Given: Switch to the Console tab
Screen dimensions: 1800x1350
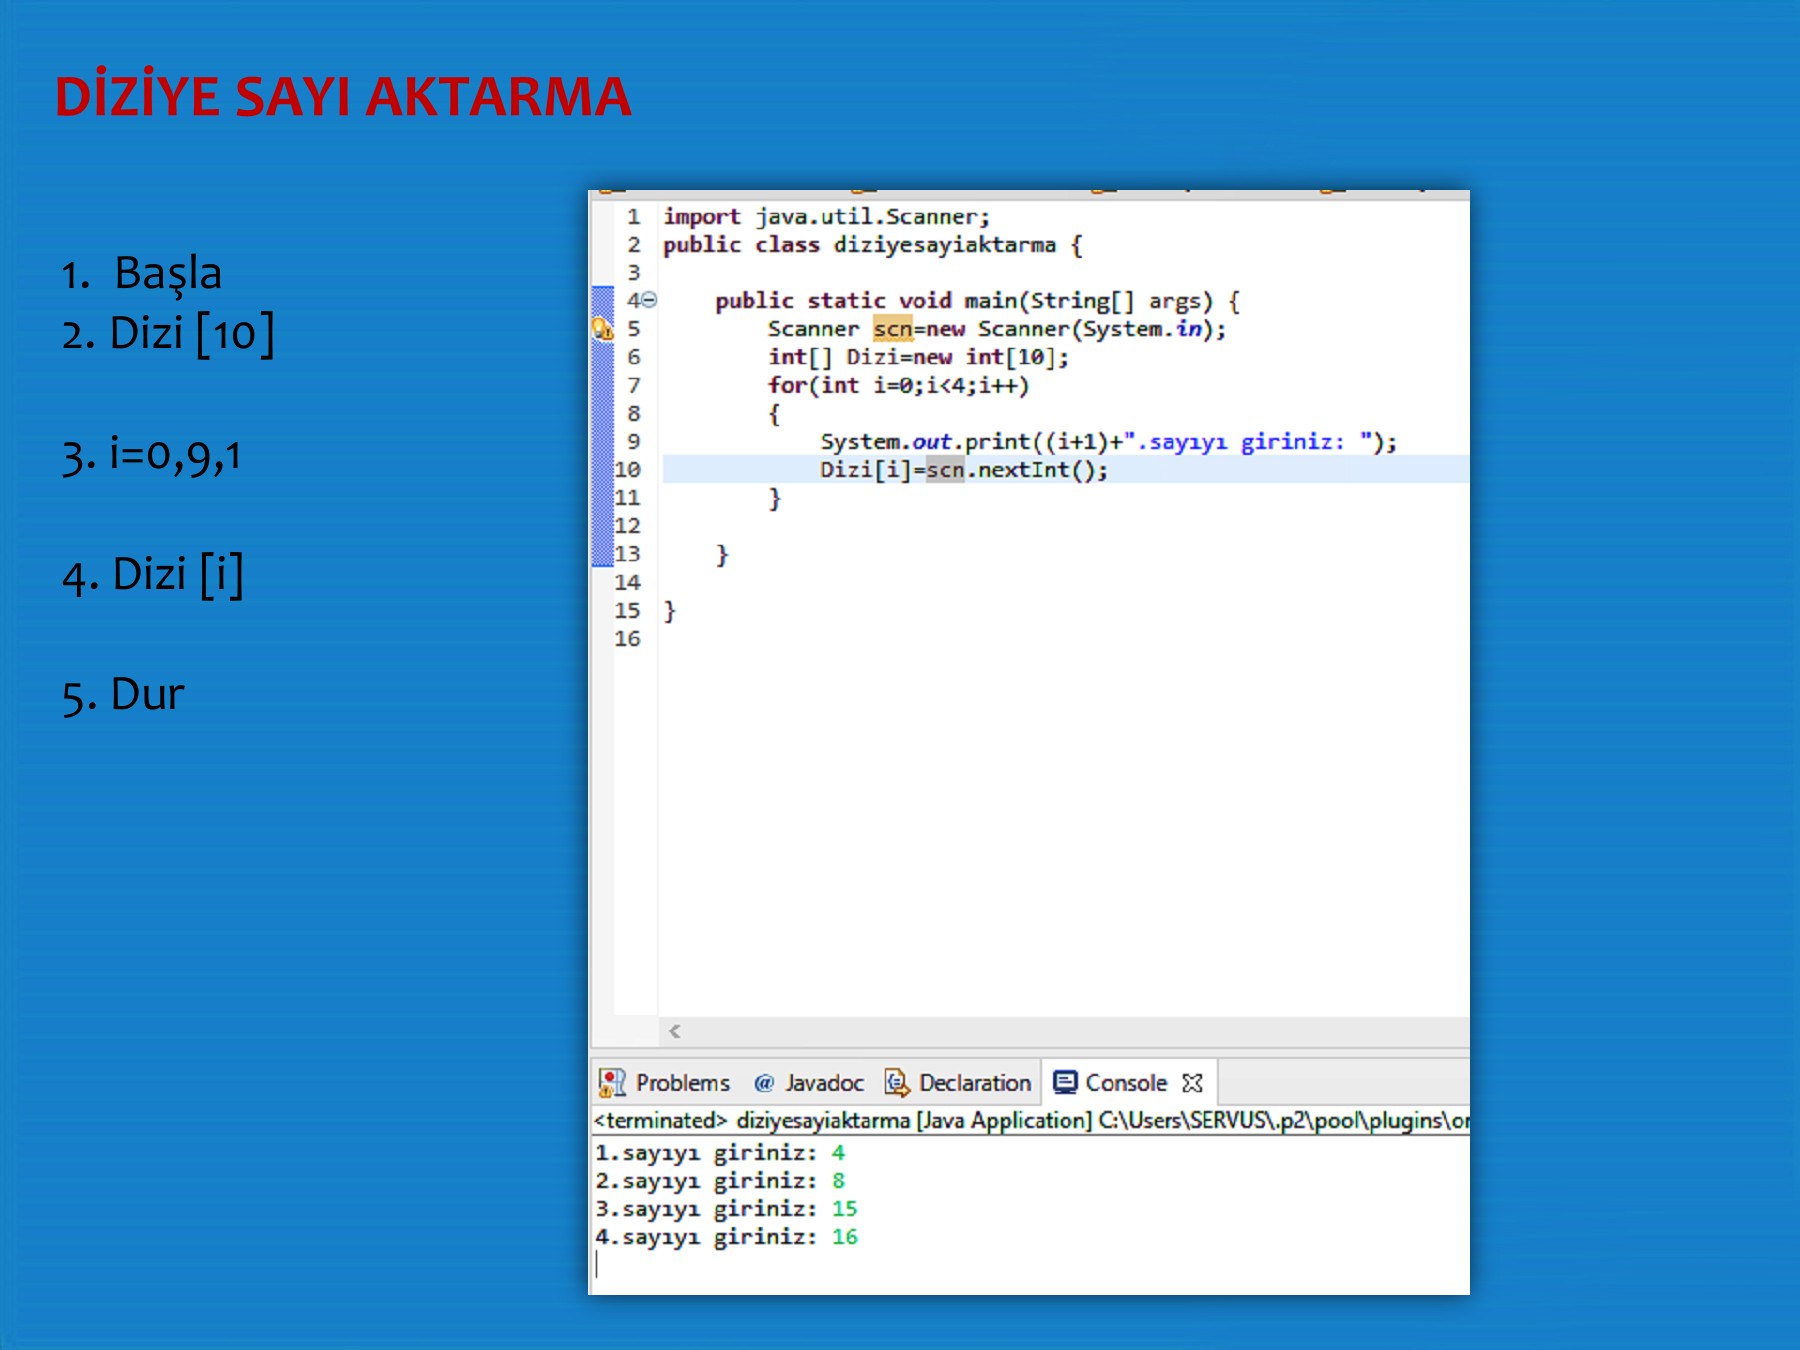Looking at the screenshot, I should [1125, 1083].
